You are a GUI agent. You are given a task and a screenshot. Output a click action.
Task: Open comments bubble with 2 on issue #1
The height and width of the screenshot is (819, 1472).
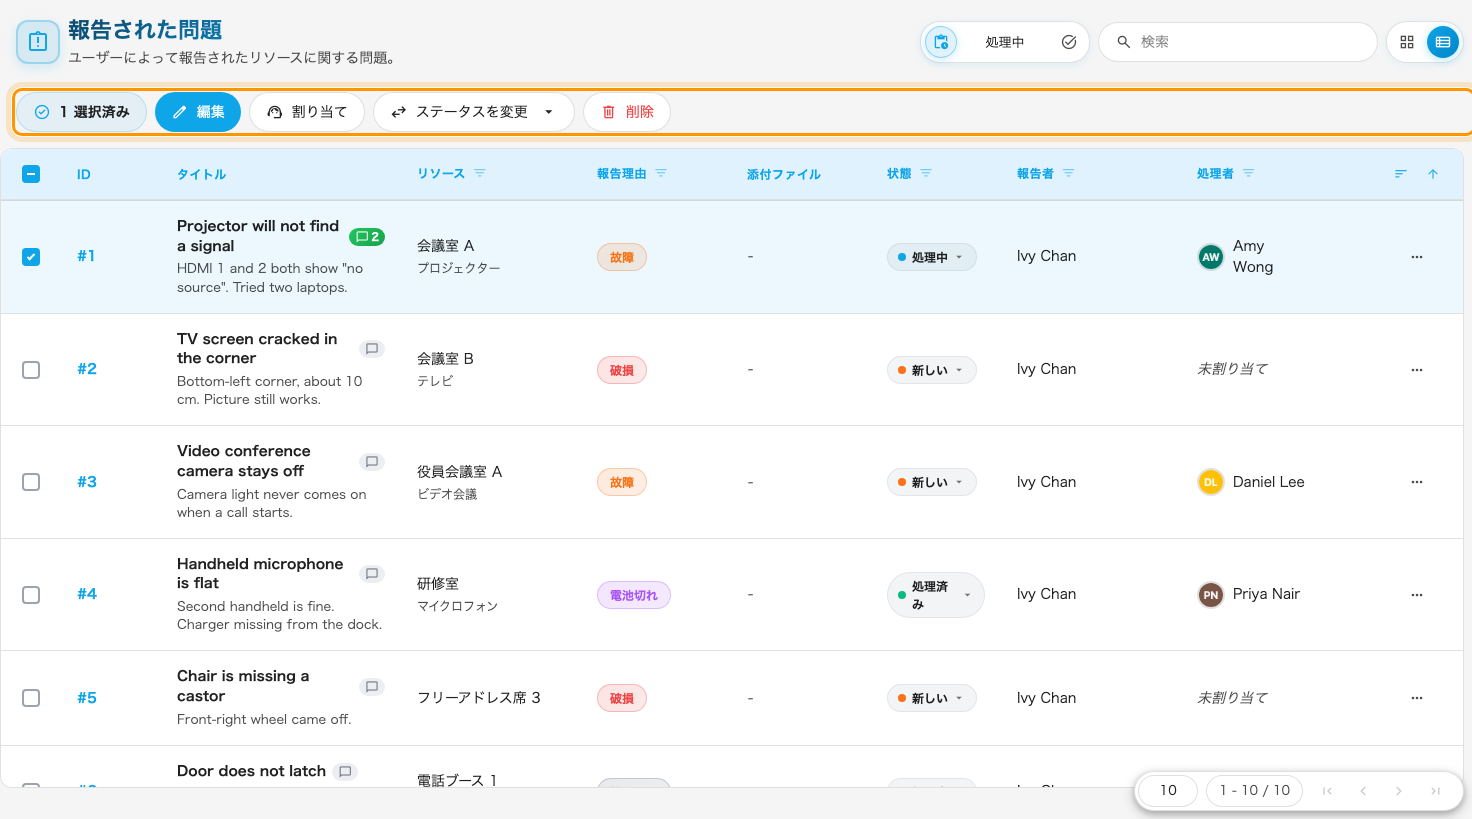point(367,237)
